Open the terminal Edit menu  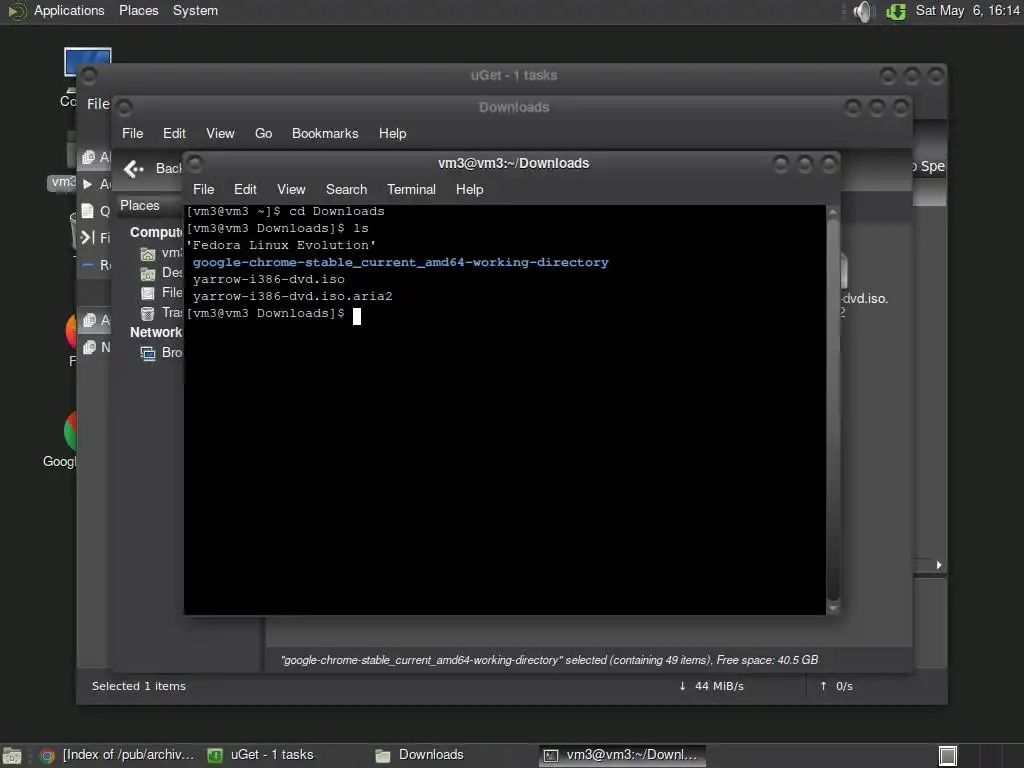point(245,189)
